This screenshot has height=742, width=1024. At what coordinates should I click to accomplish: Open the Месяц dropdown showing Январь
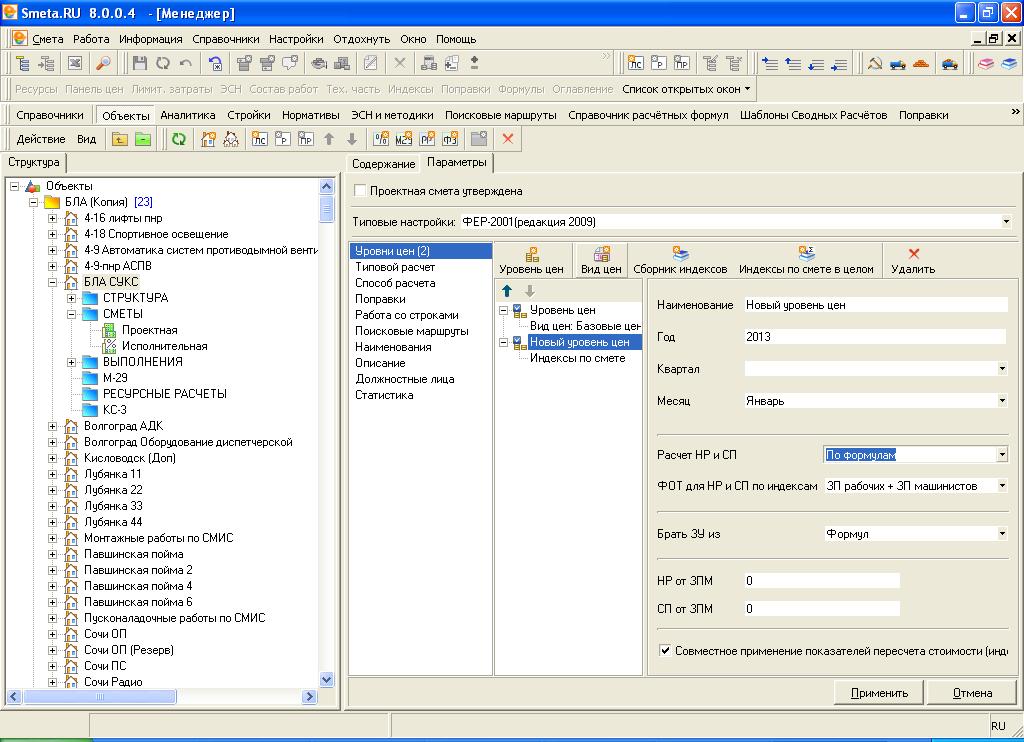[x=1002, y=401]
